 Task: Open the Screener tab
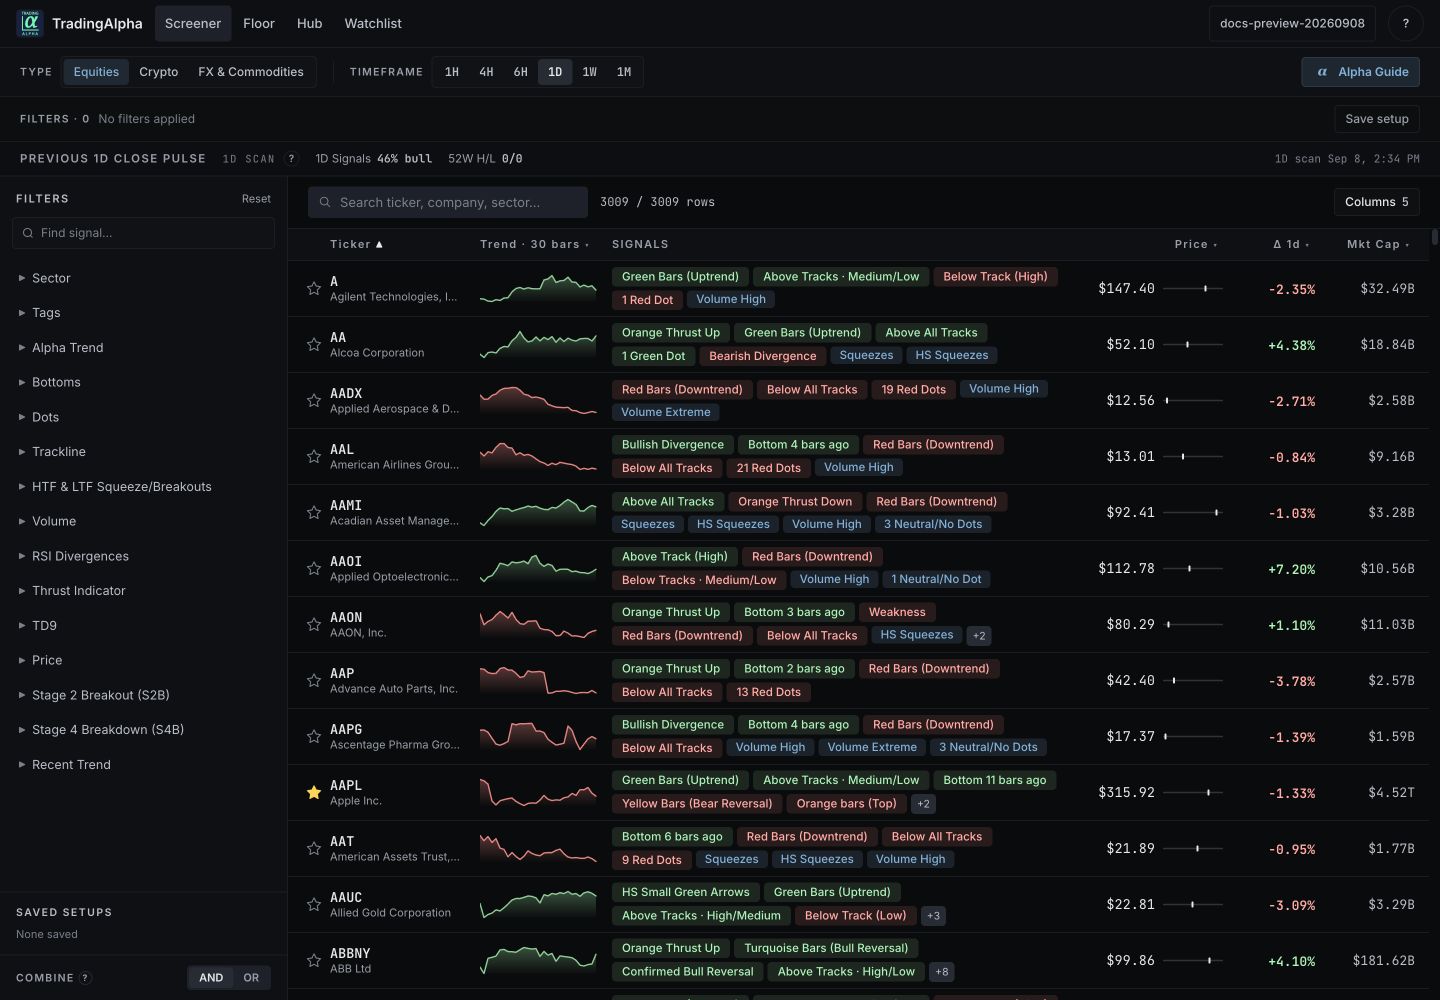(193, 23)
